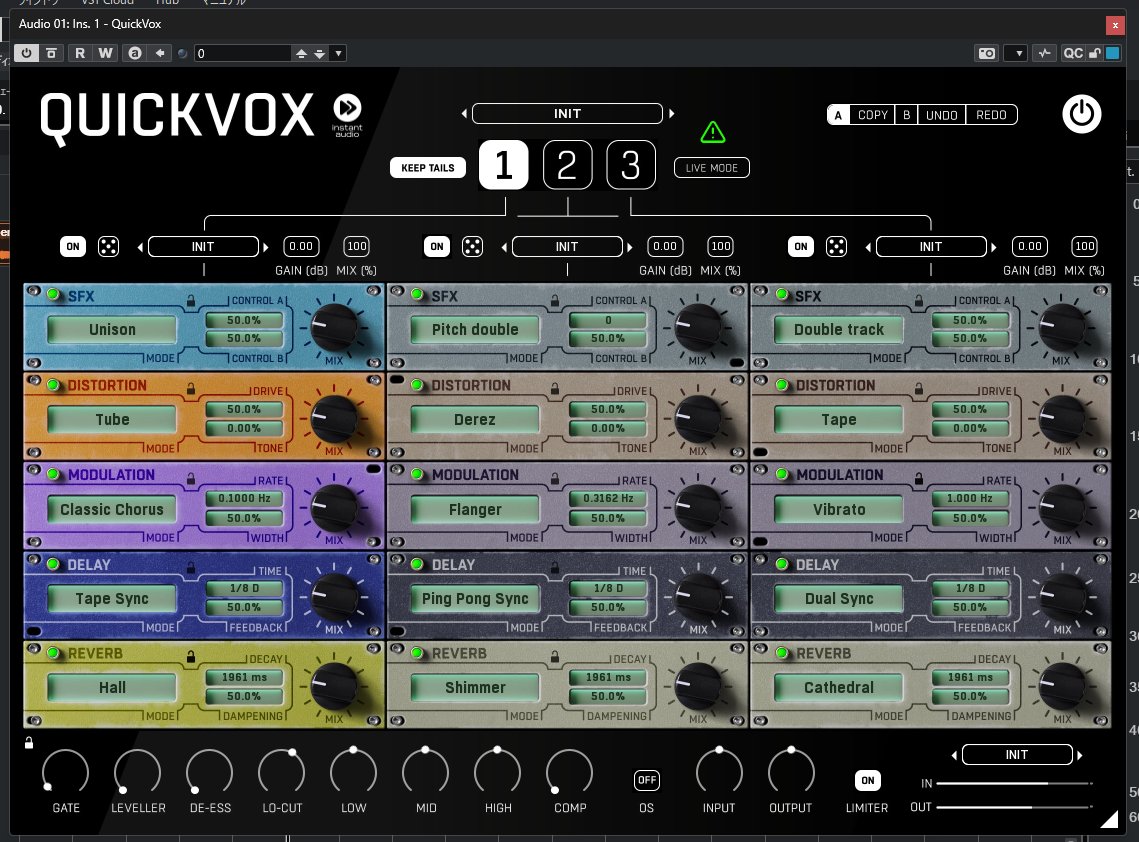Toggle the KEEP TAILS button

(x=428, y=168)
